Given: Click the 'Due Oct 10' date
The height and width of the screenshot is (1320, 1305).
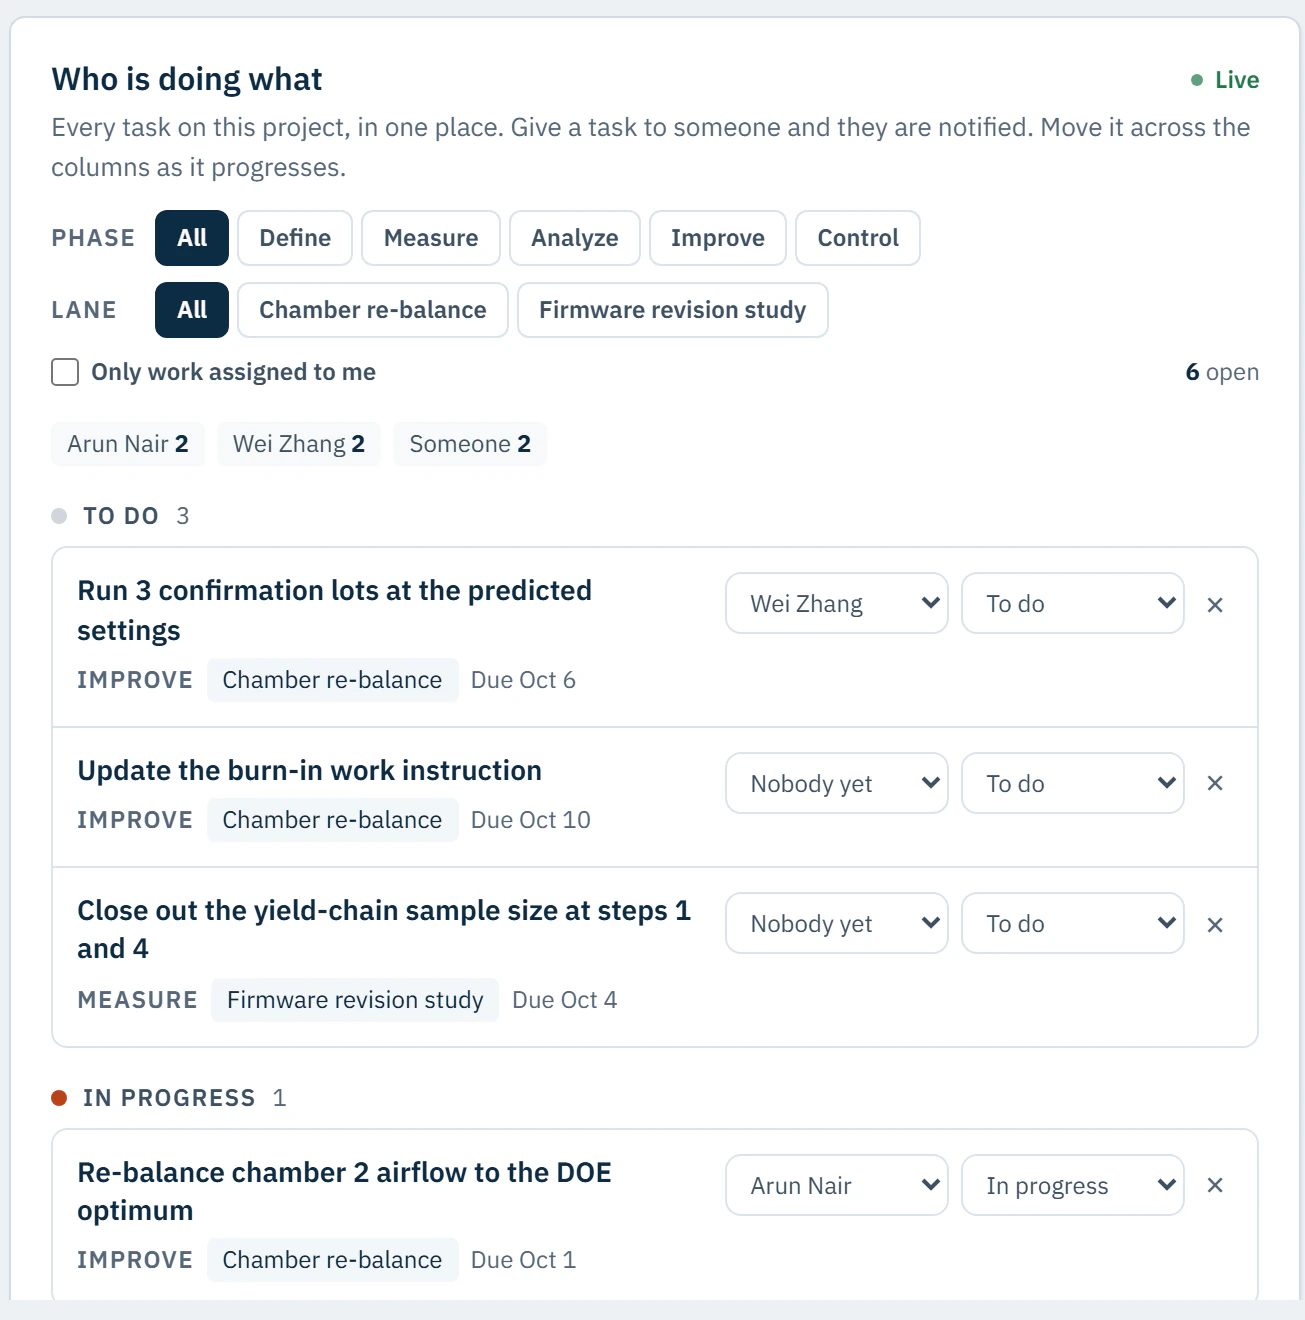Looking at the screenshot, I should pyautogui.click(x=531, y=820).
